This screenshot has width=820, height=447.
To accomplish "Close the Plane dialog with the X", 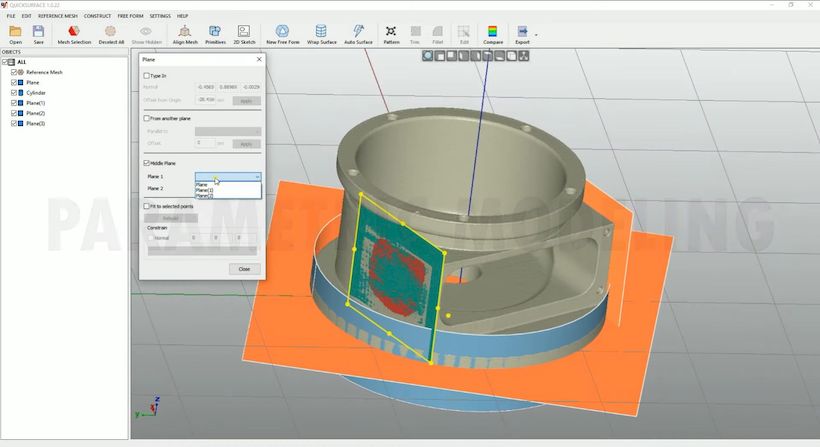I will tap(259, 60).
